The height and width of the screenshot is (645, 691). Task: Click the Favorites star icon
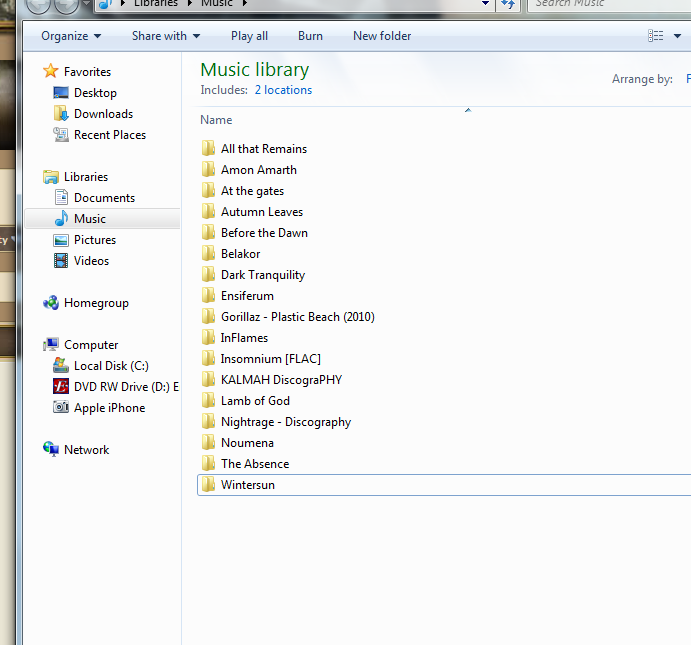(51, 72)
